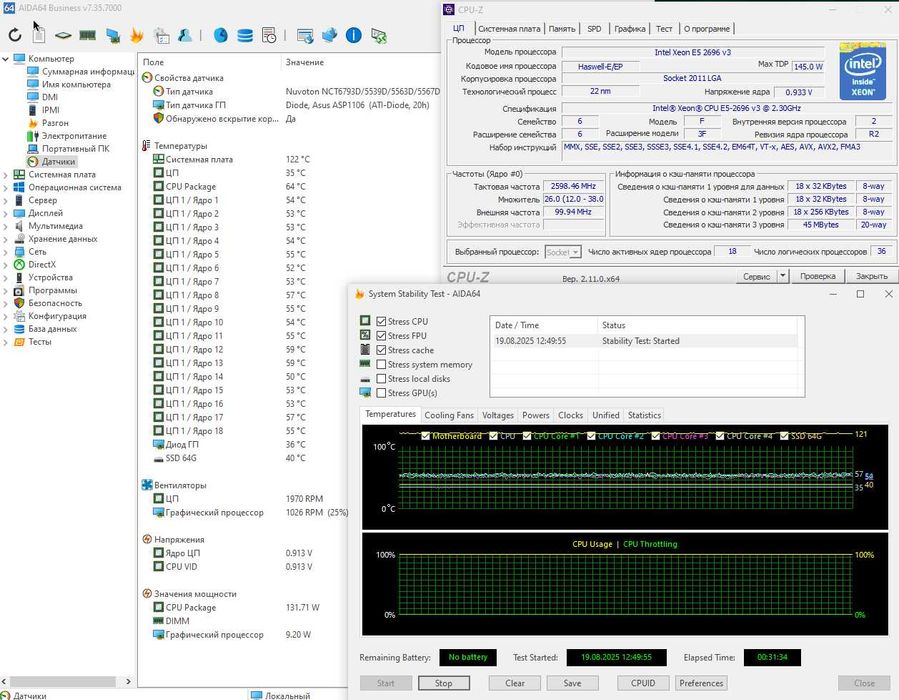
Task: Toggle Motherboard graph legend checkbox
Action: point(425,436)
